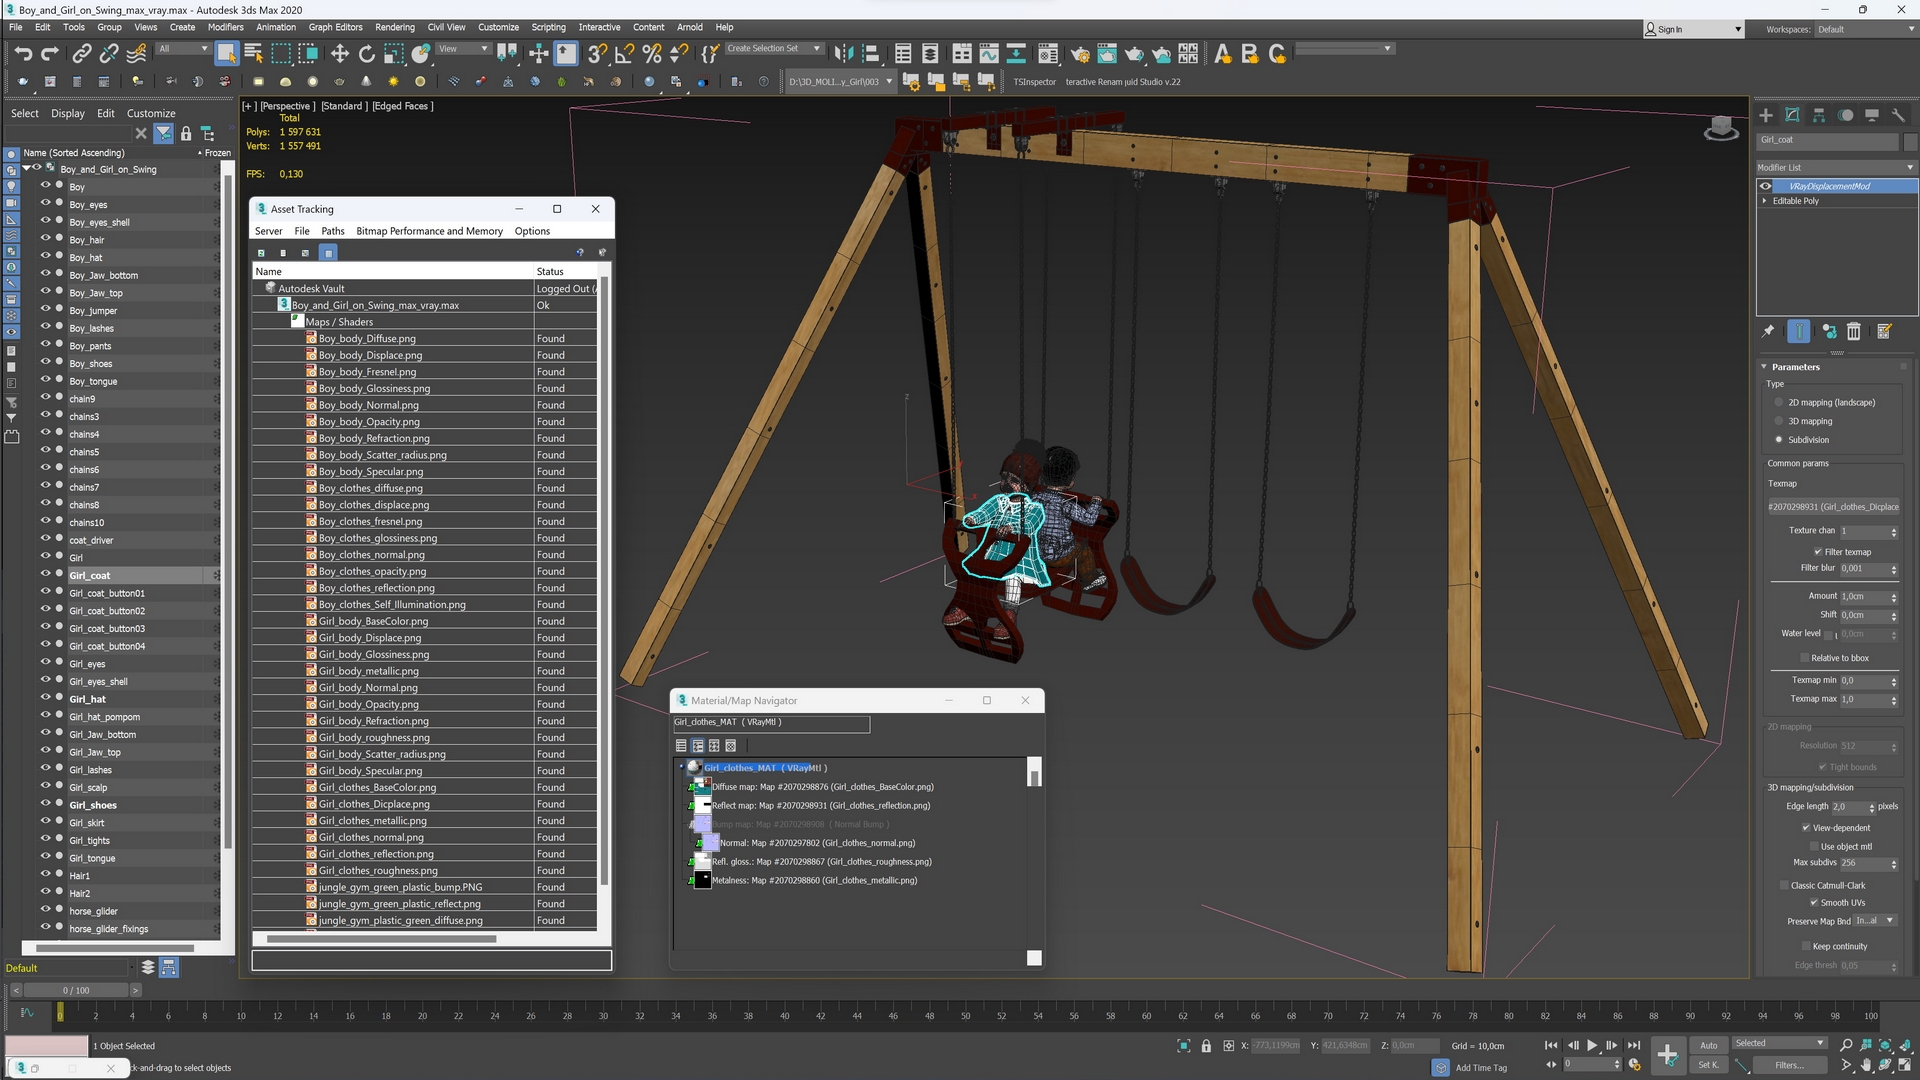
Task: Click the Set K. button
Action: pyautogui.click(x=1709, y=1065)
